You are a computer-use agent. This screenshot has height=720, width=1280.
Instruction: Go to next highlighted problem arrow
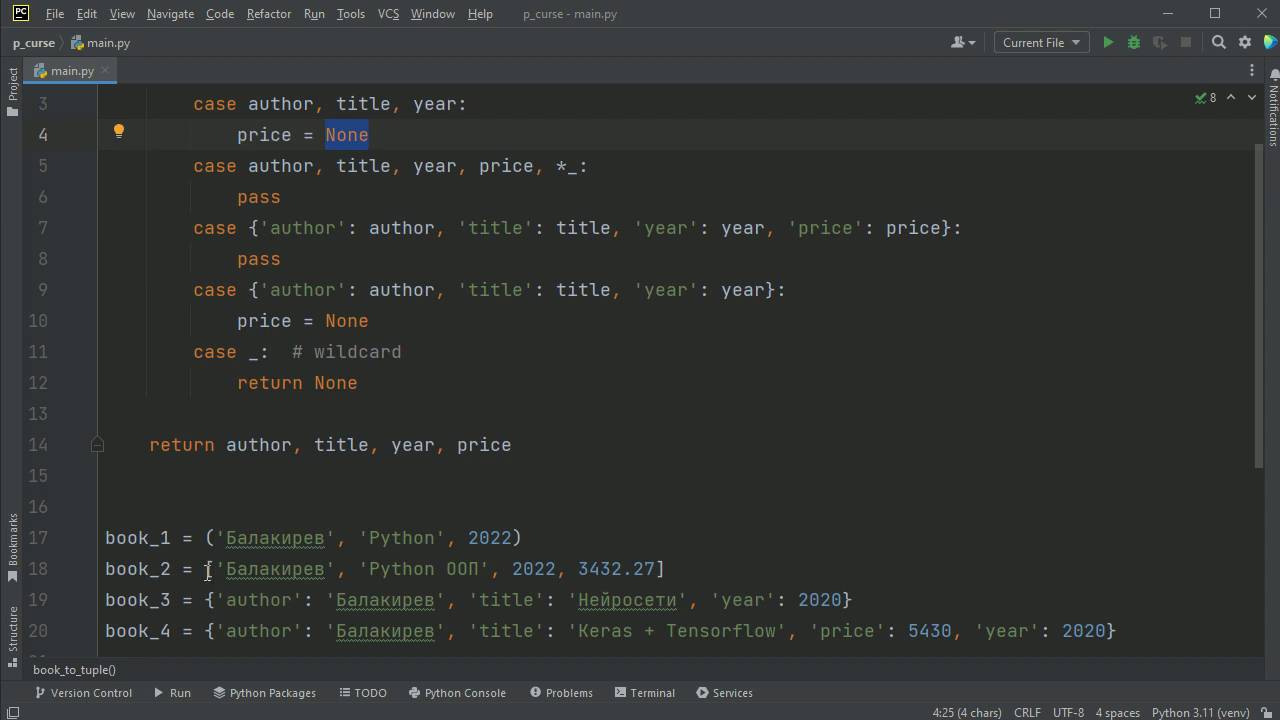(x=1252, y=97)
